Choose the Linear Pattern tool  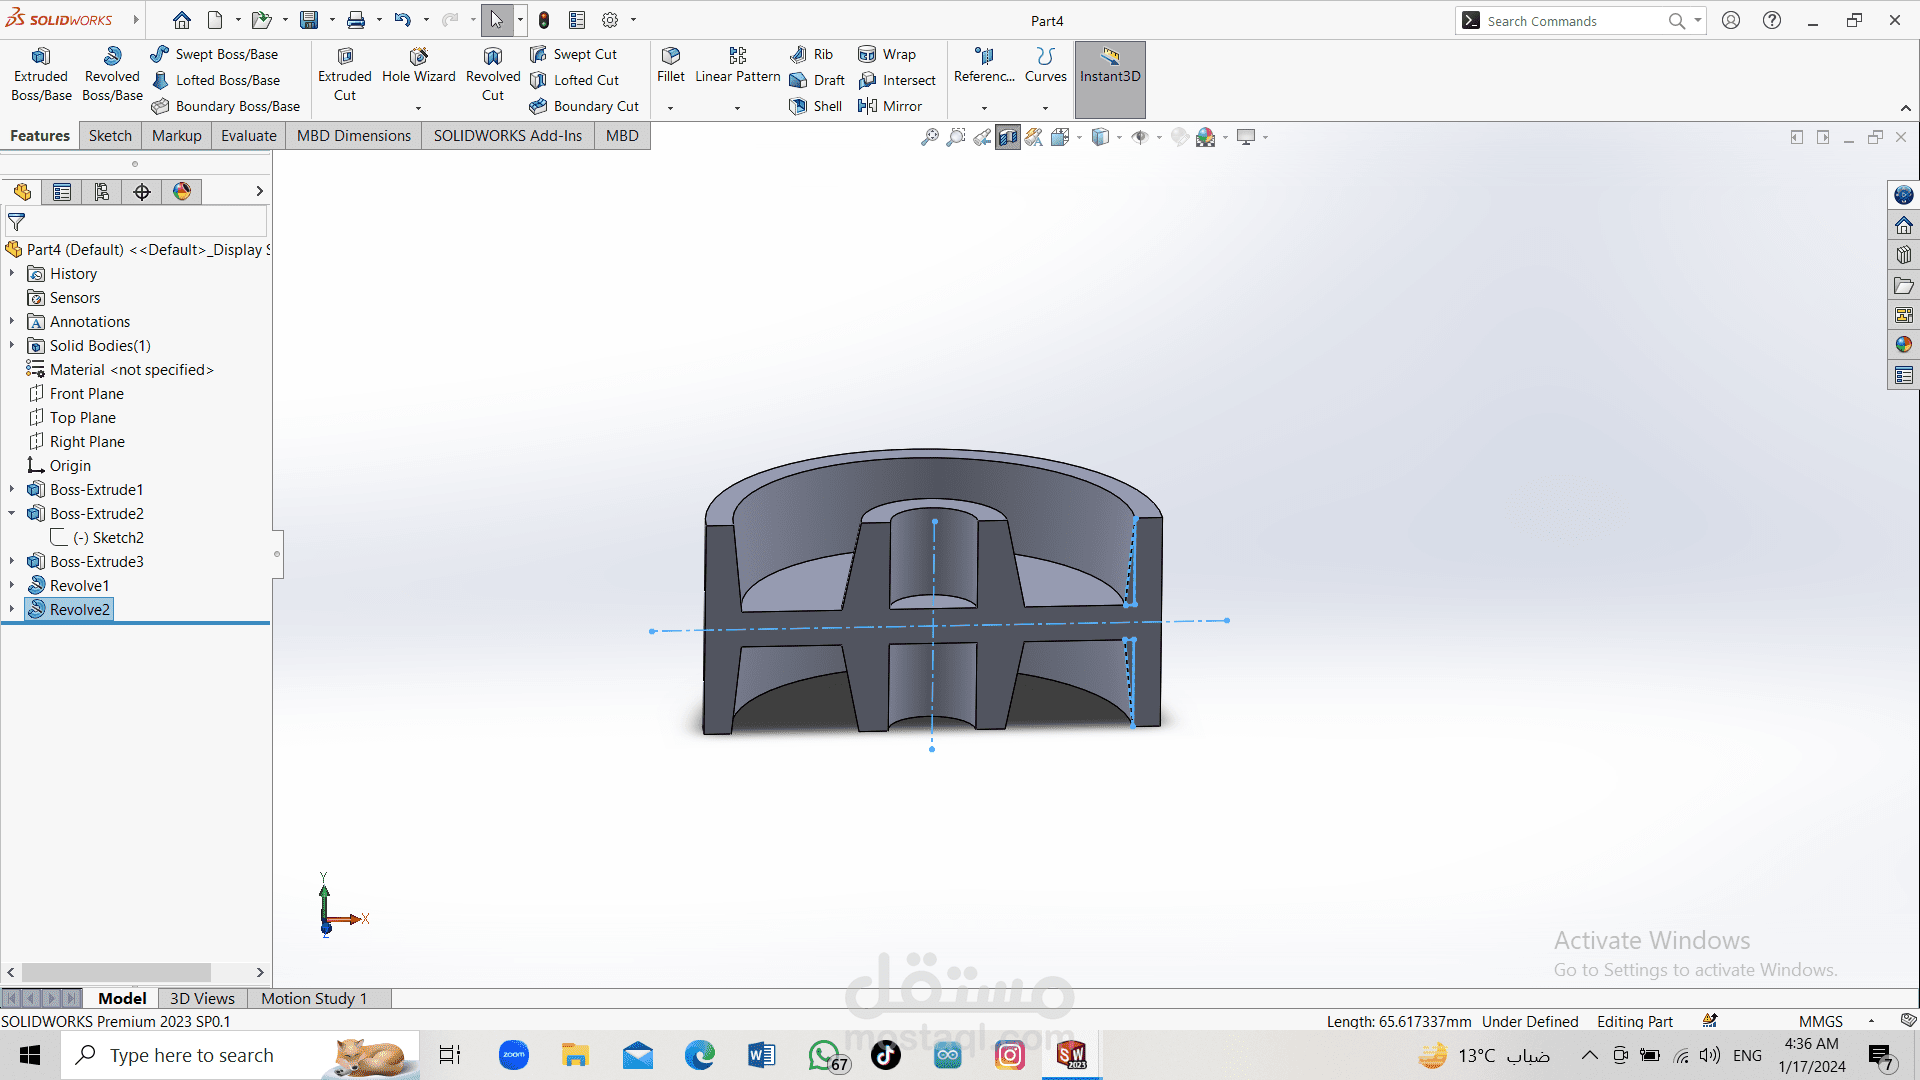[737, 66]
